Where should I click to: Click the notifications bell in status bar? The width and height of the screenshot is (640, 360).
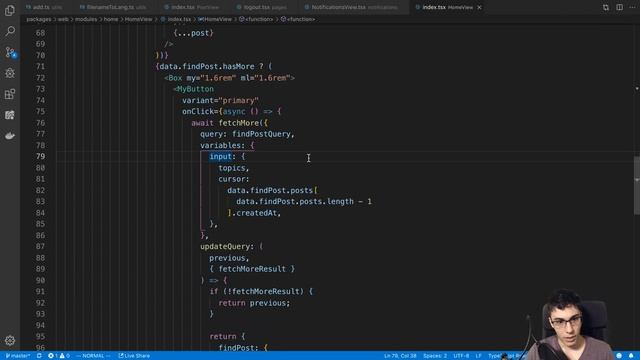pos(631,356)
